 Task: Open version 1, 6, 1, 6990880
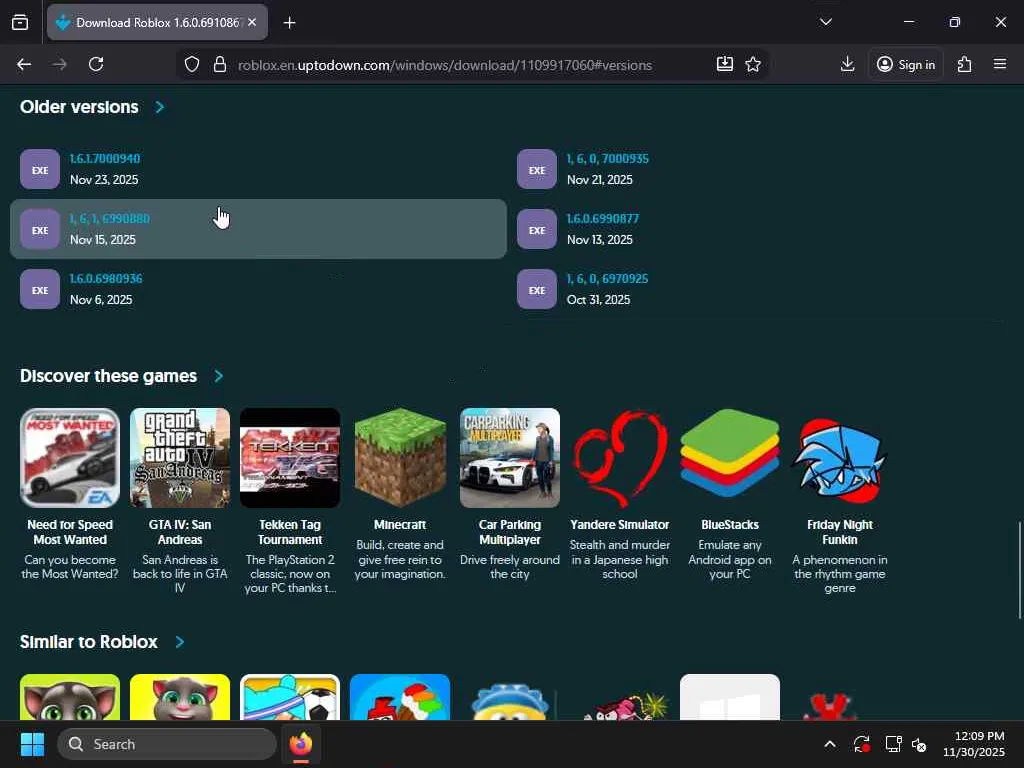[x=110, y=219]
